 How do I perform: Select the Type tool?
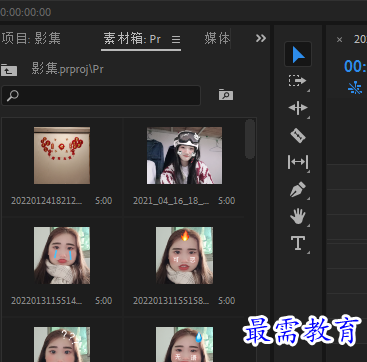point(298,243)
